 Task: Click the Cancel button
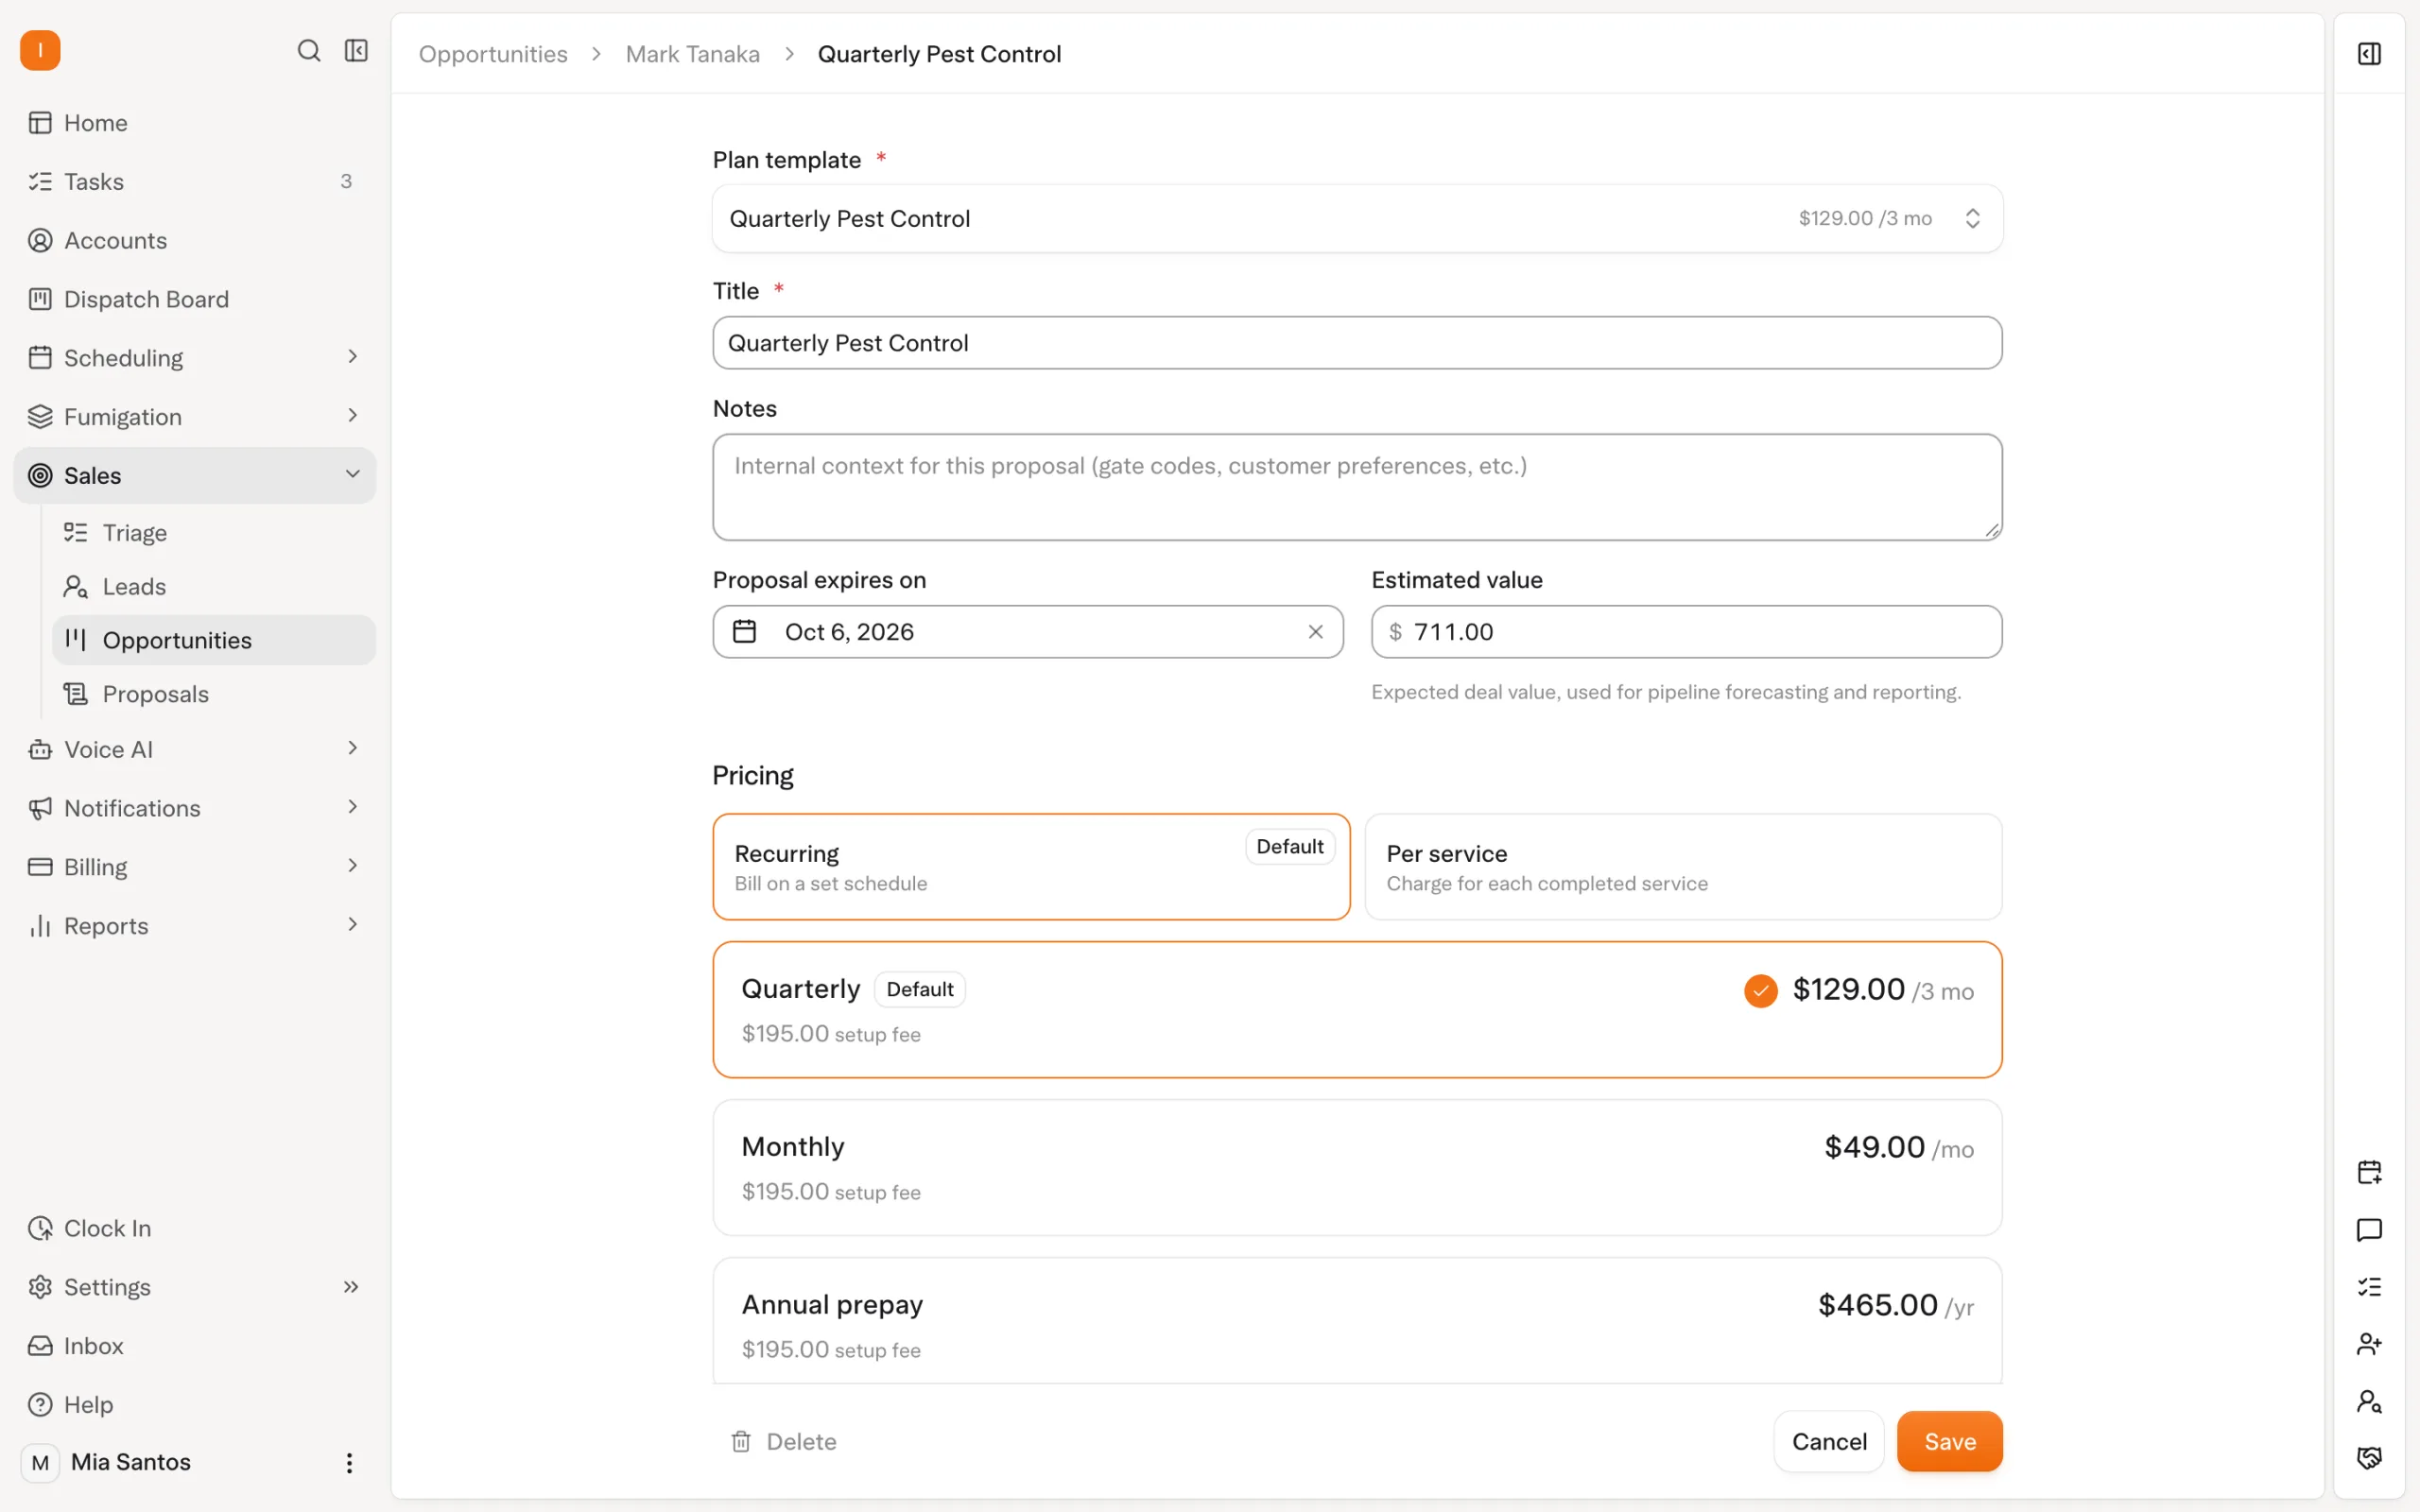tap(1828, 1441)
